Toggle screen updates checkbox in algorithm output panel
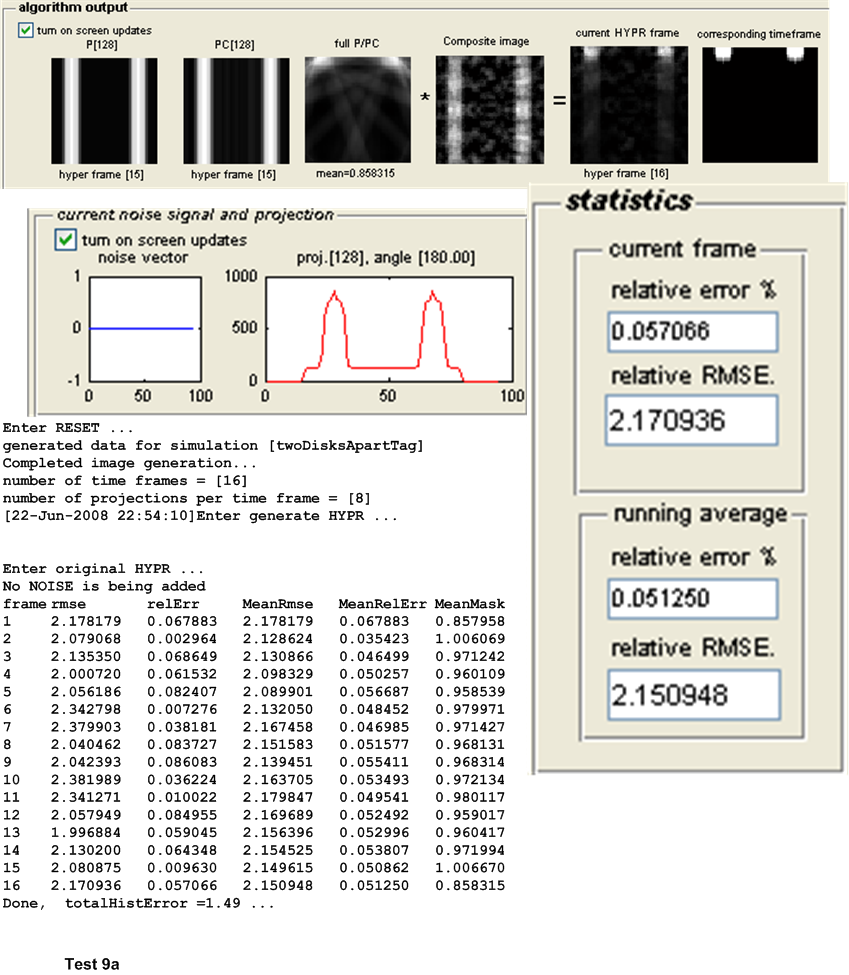849x975 pixels. click(25, 30)
